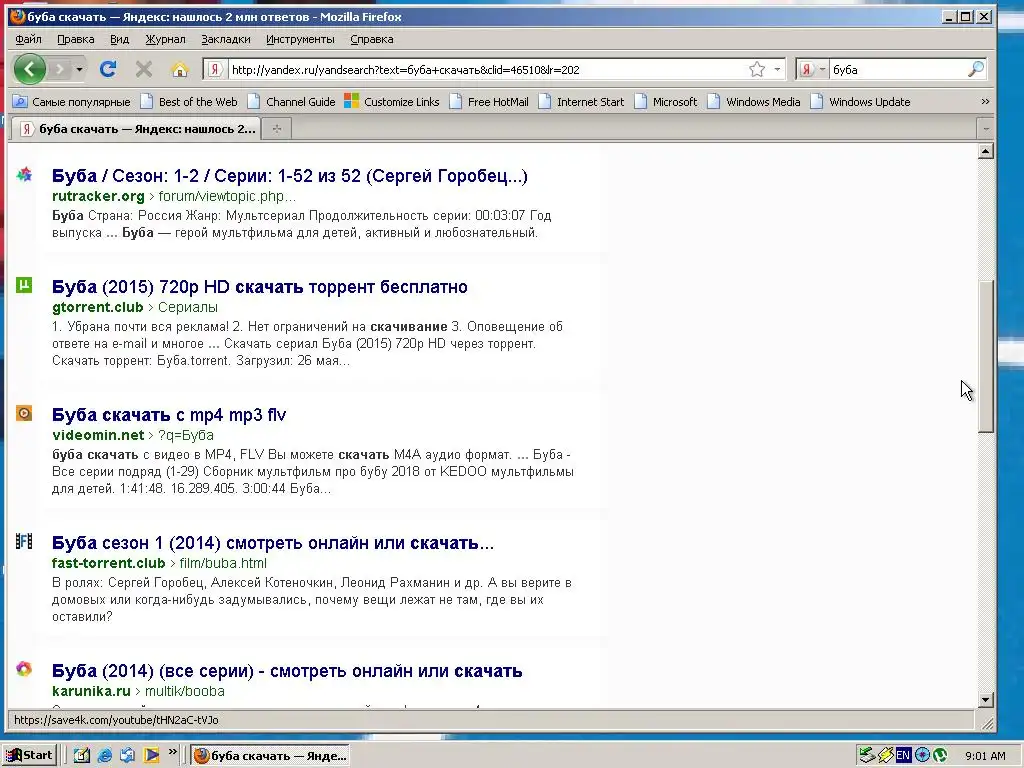Click the Firefox taskbar button буба скачать
1024x768 pixels.
coord(270,756)
